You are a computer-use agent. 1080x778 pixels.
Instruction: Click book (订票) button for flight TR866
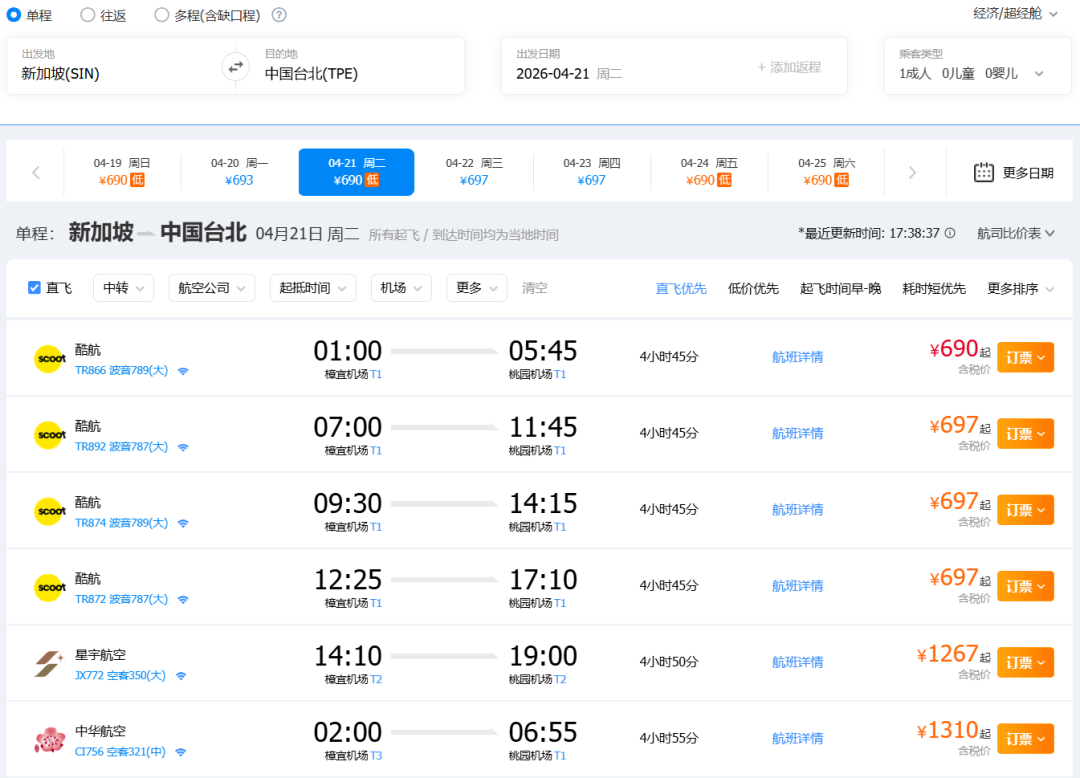point(1025,357)
